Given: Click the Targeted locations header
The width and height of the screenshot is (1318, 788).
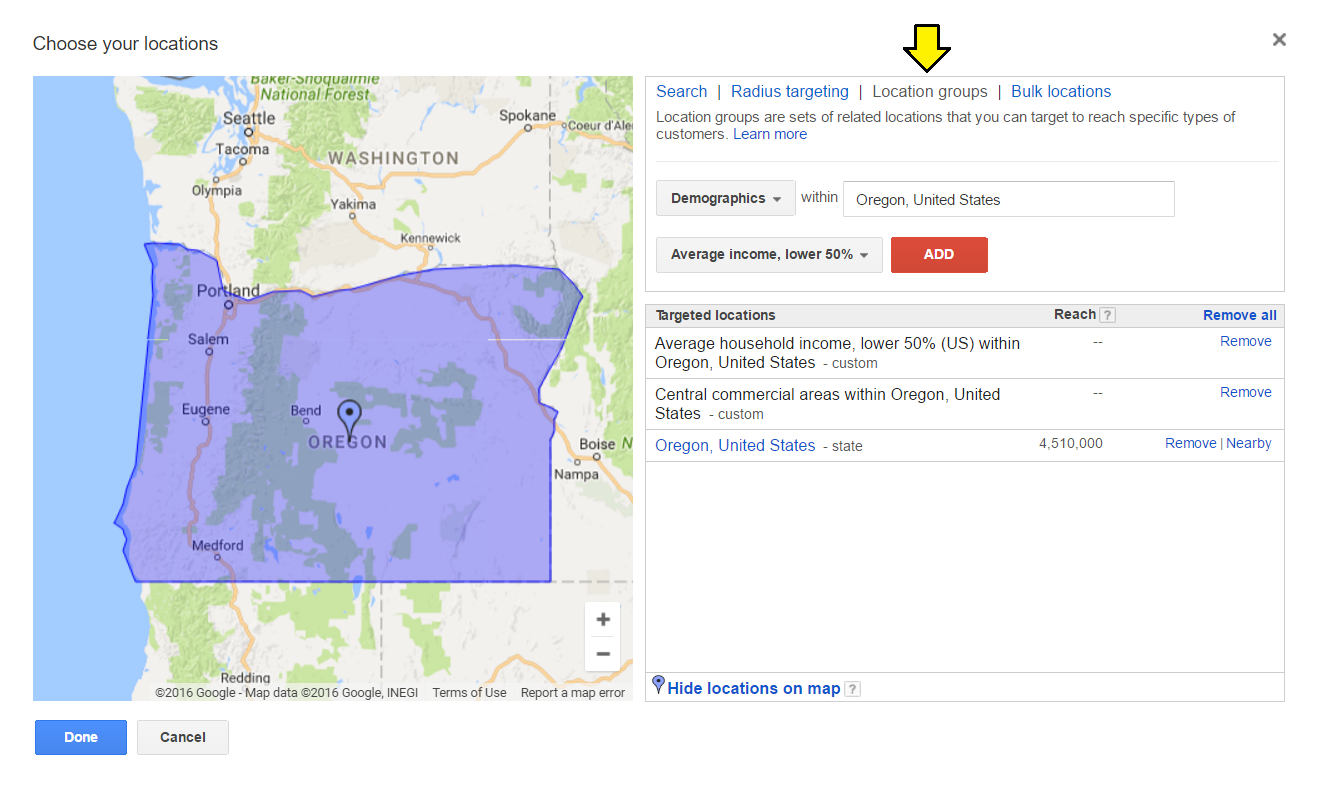Looking at the screenshot, I should tap(716, 315).
